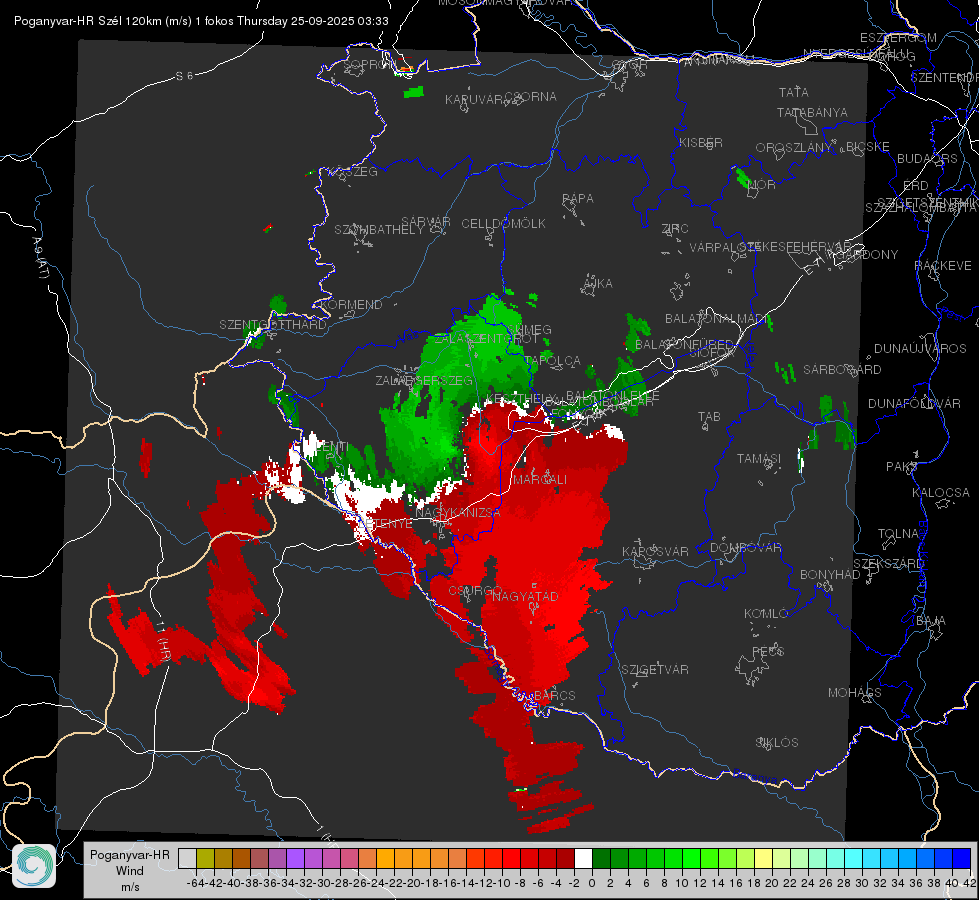Click the PECS city label
Viewport: 979px width, 900px height.
click(767, 651)
